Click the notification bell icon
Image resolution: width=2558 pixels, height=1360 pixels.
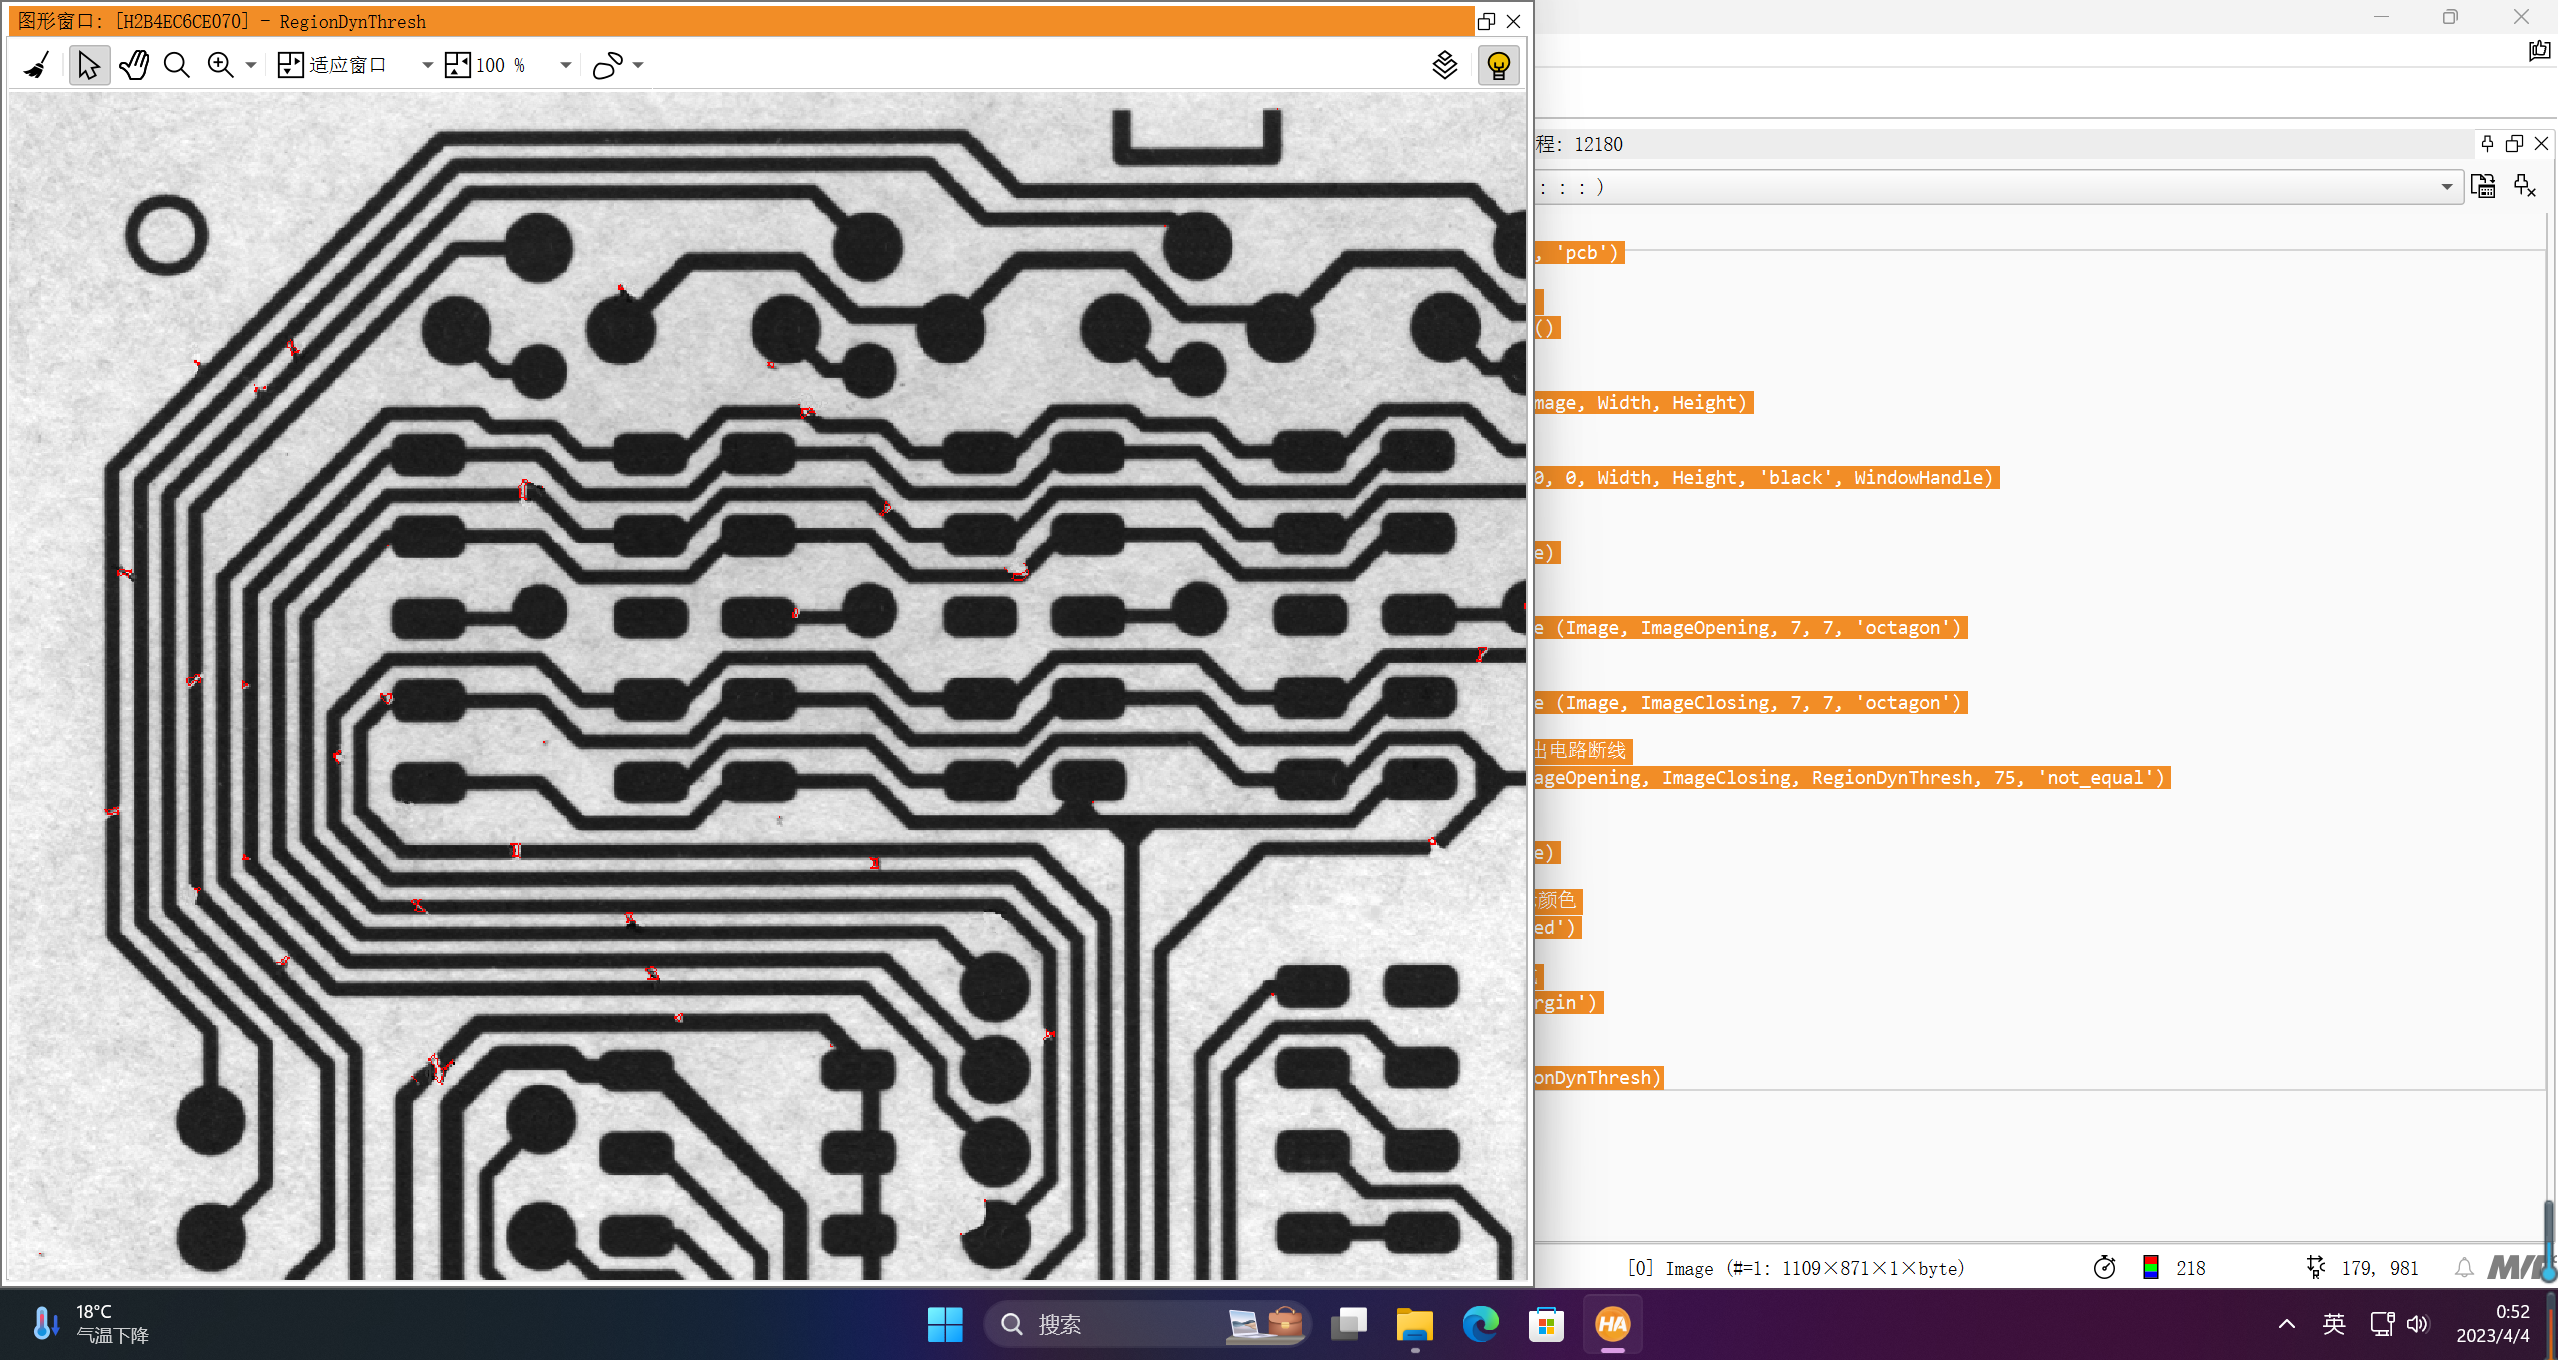(2464, 1268)
